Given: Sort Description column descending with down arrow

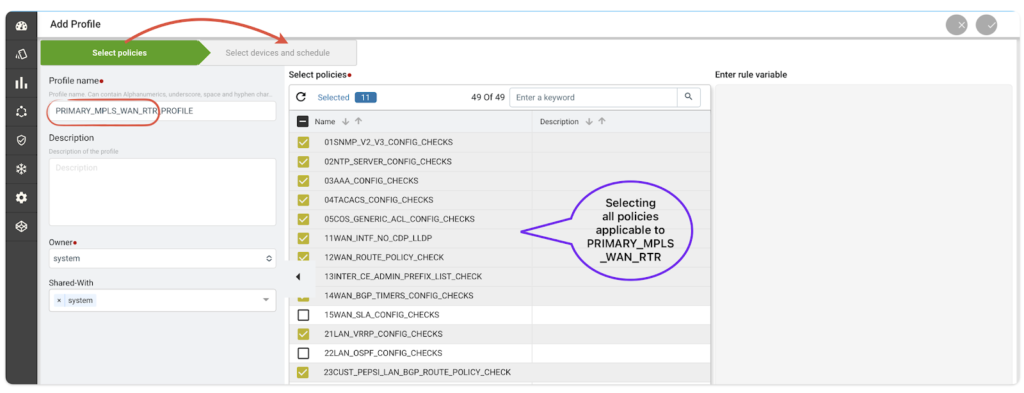Looking at the screenshot, I should point(589,121).
